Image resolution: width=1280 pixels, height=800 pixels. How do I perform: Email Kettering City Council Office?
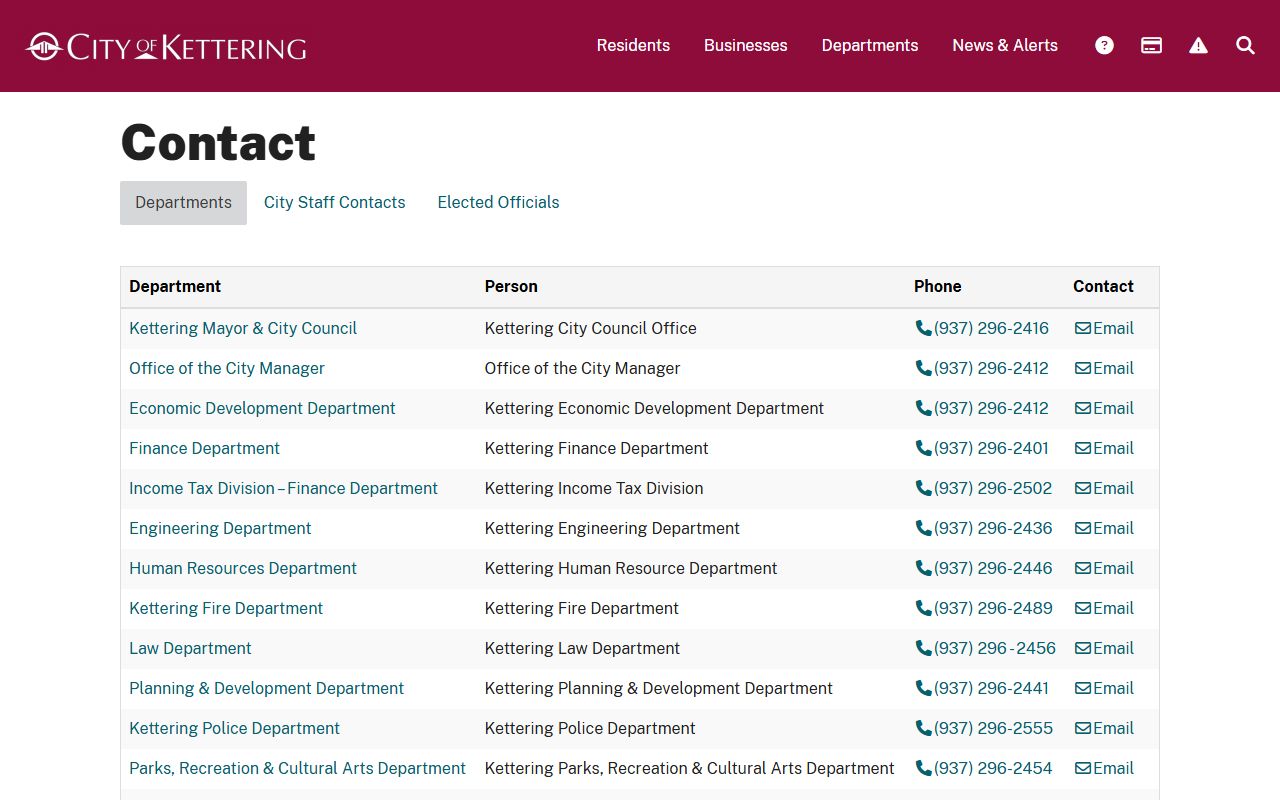[1104, 328]
